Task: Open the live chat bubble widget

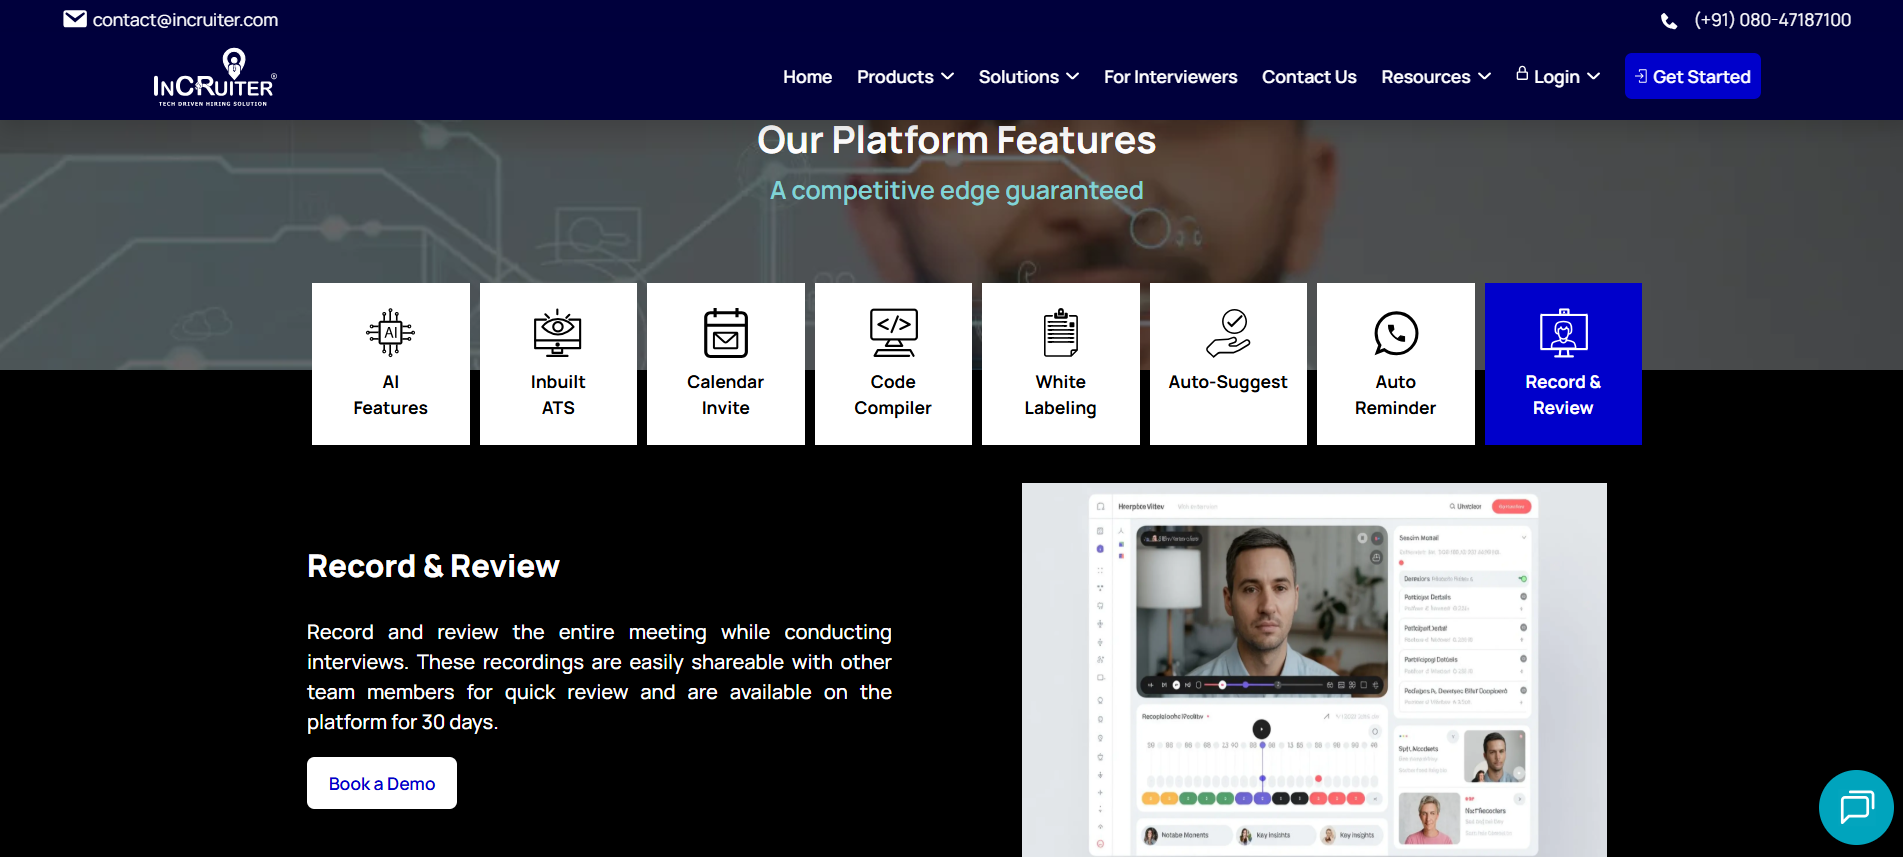Action: (x=1856, y=807)
